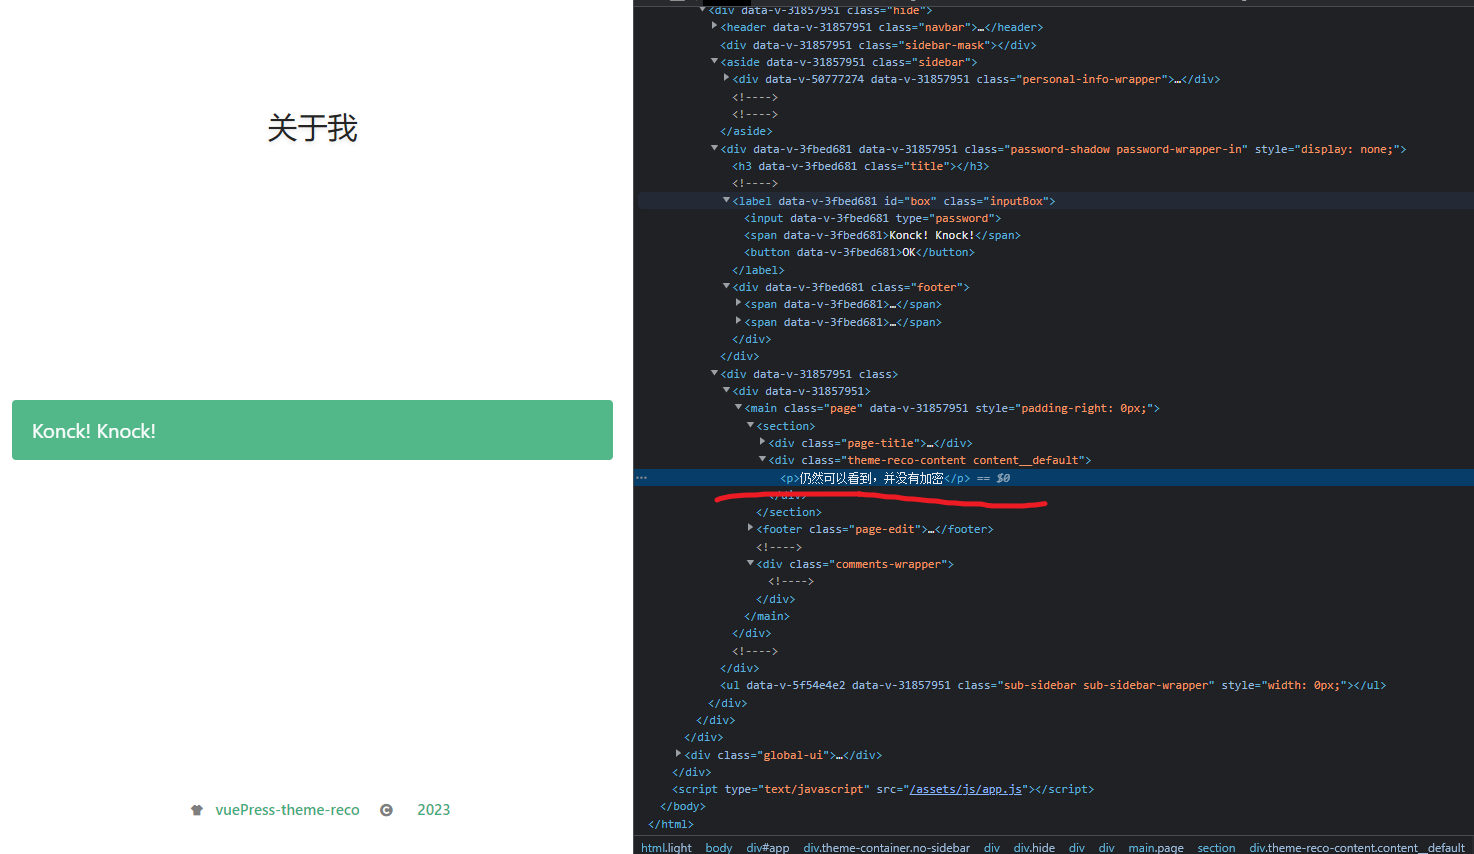Select the closing /main tag line
Image resolution: width=1474 pixels, height=854 pixels.
767,616
